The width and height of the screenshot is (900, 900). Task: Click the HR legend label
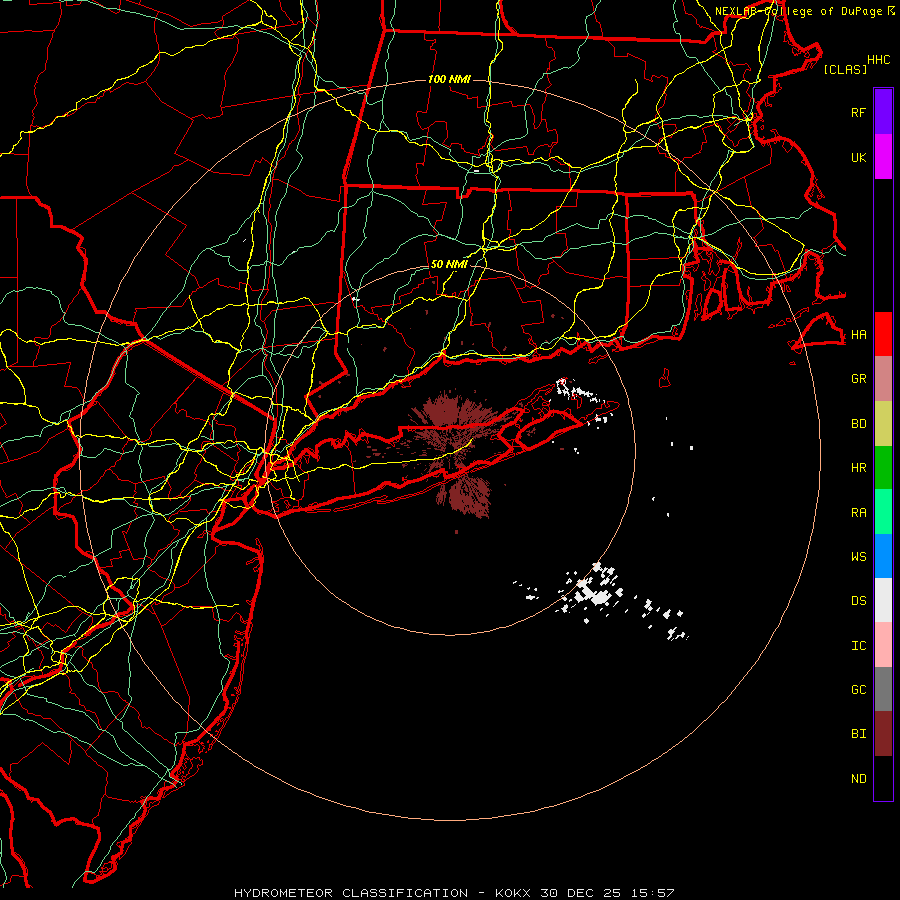point(858,468)
